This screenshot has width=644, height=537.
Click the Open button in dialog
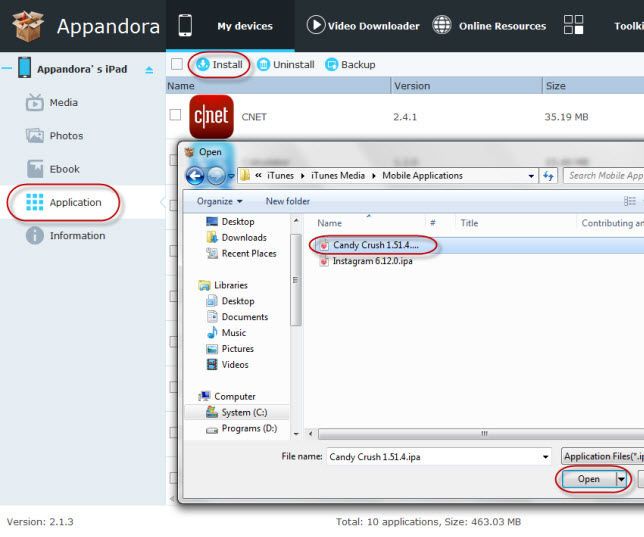[589, 479]
